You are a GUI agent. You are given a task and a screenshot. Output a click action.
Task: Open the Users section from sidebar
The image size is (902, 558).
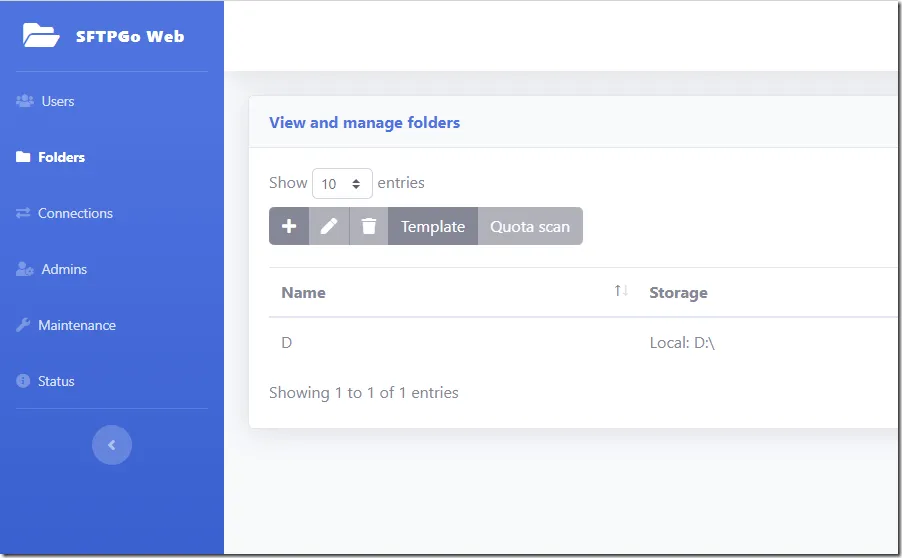(57, 101)
